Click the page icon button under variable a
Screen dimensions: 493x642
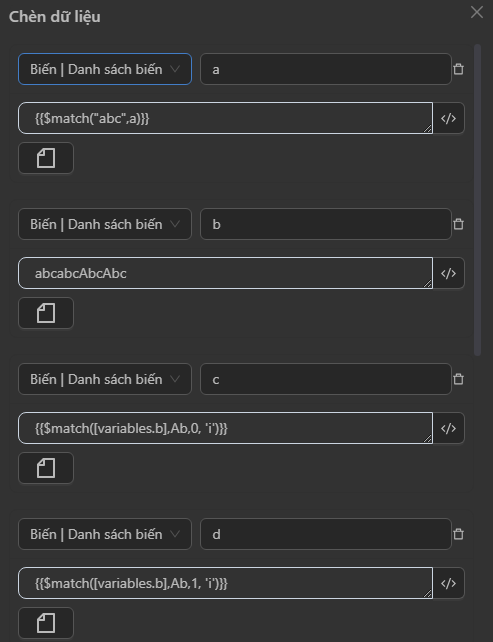point(46,158)
